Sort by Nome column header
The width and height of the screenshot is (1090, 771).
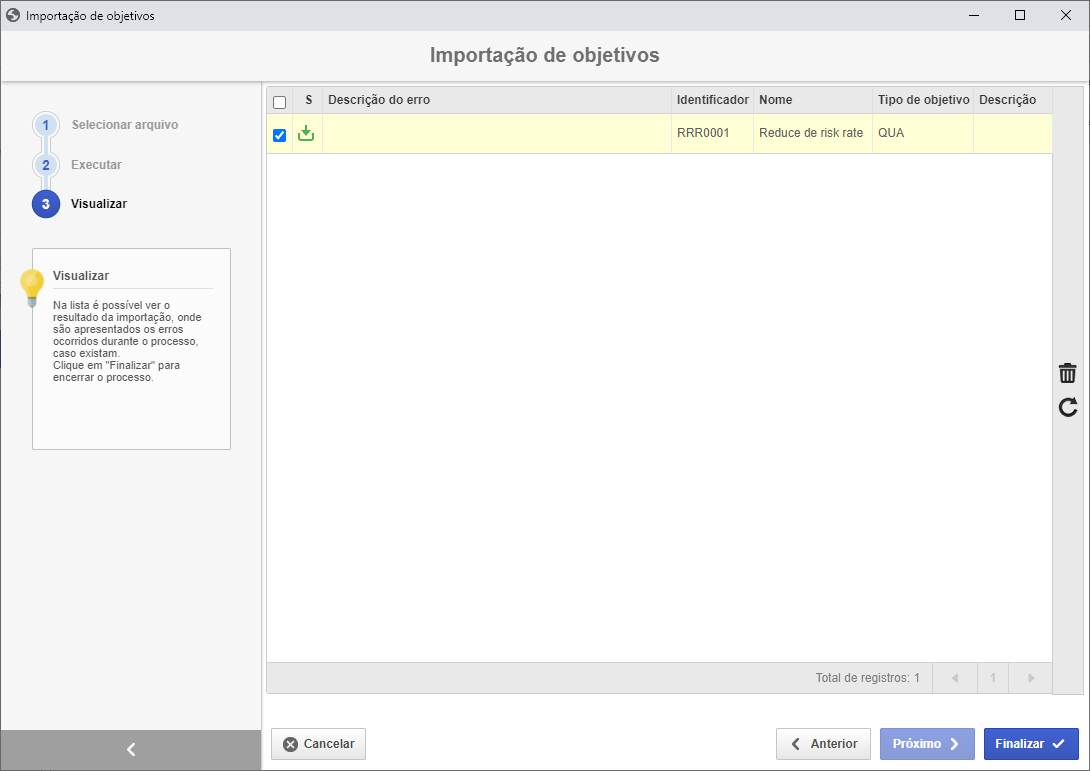pyautogui.click(x=813, y=100)
